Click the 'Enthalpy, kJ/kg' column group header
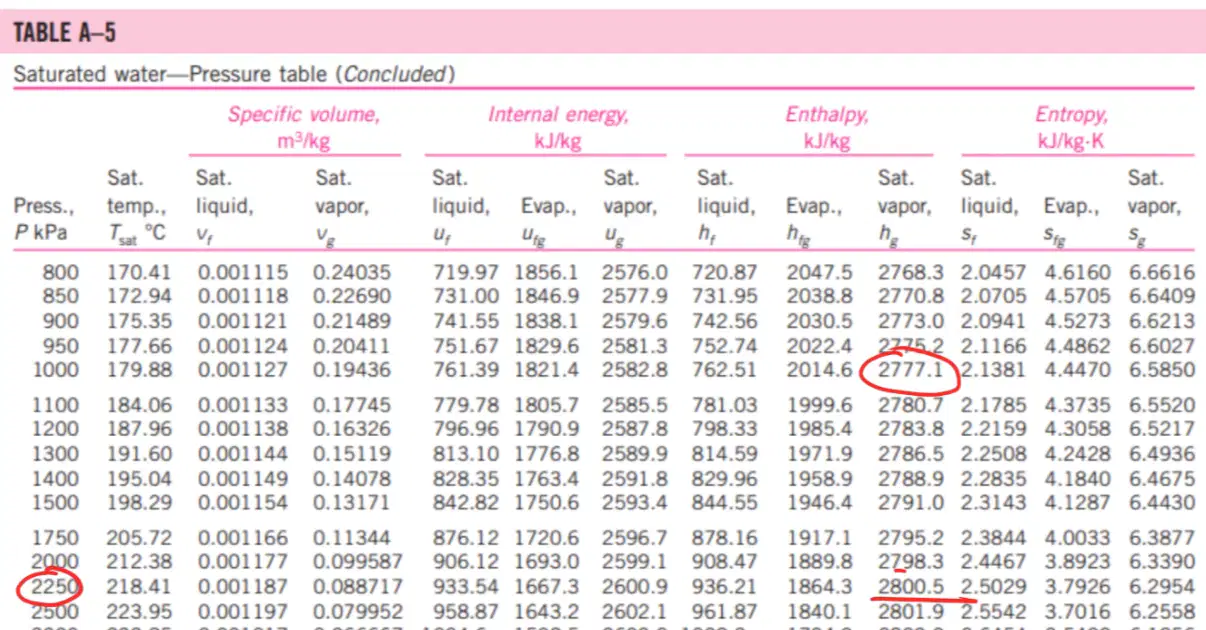1206x630 pixels. coord(826,127)
